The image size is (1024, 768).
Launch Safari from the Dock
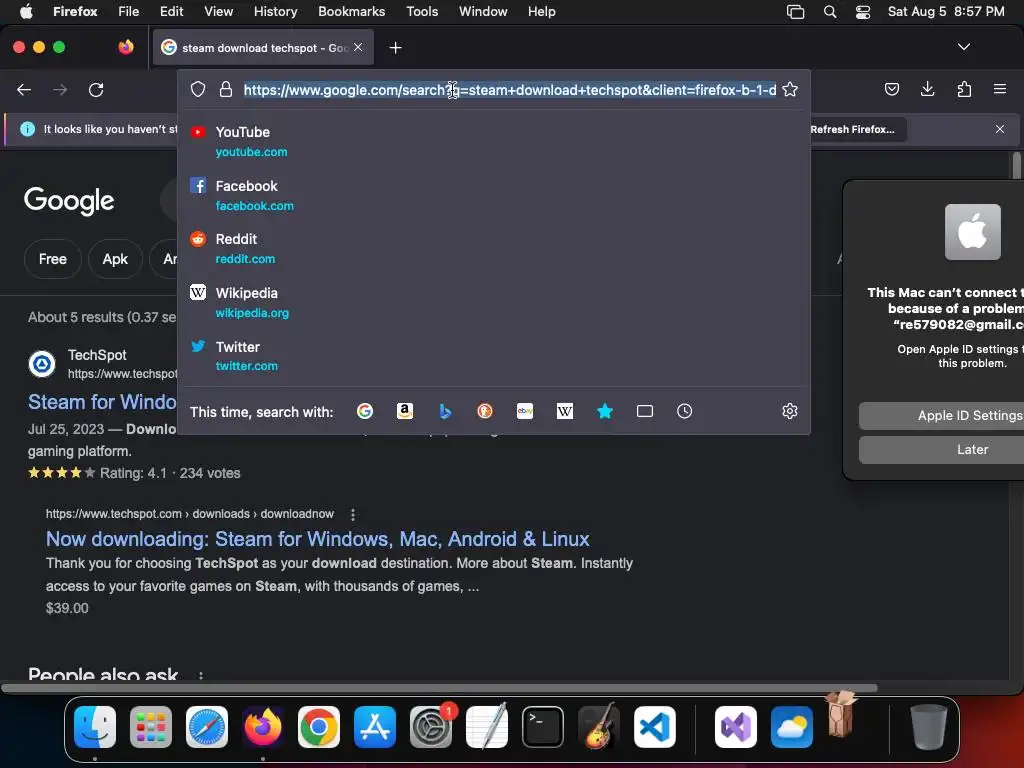click(207, 727)
